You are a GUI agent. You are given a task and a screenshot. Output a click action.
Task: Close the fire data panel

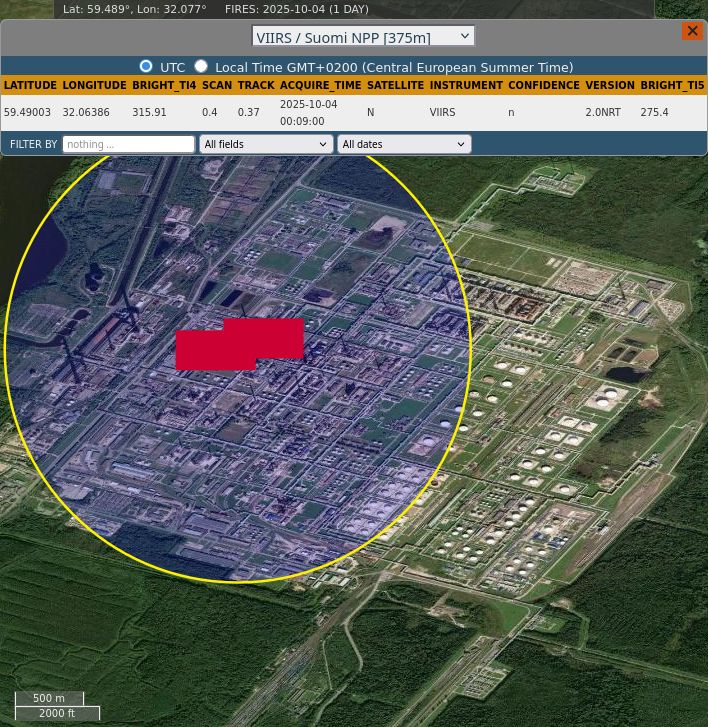(692, 31)
